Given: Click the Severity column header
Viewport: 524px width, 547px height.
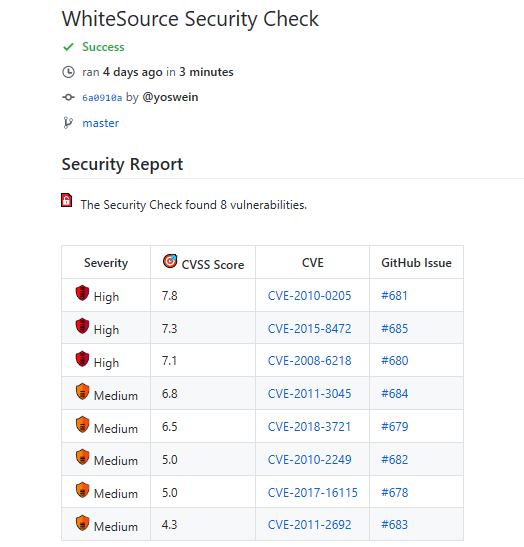Looking at the screenshot, I should 106,263.
